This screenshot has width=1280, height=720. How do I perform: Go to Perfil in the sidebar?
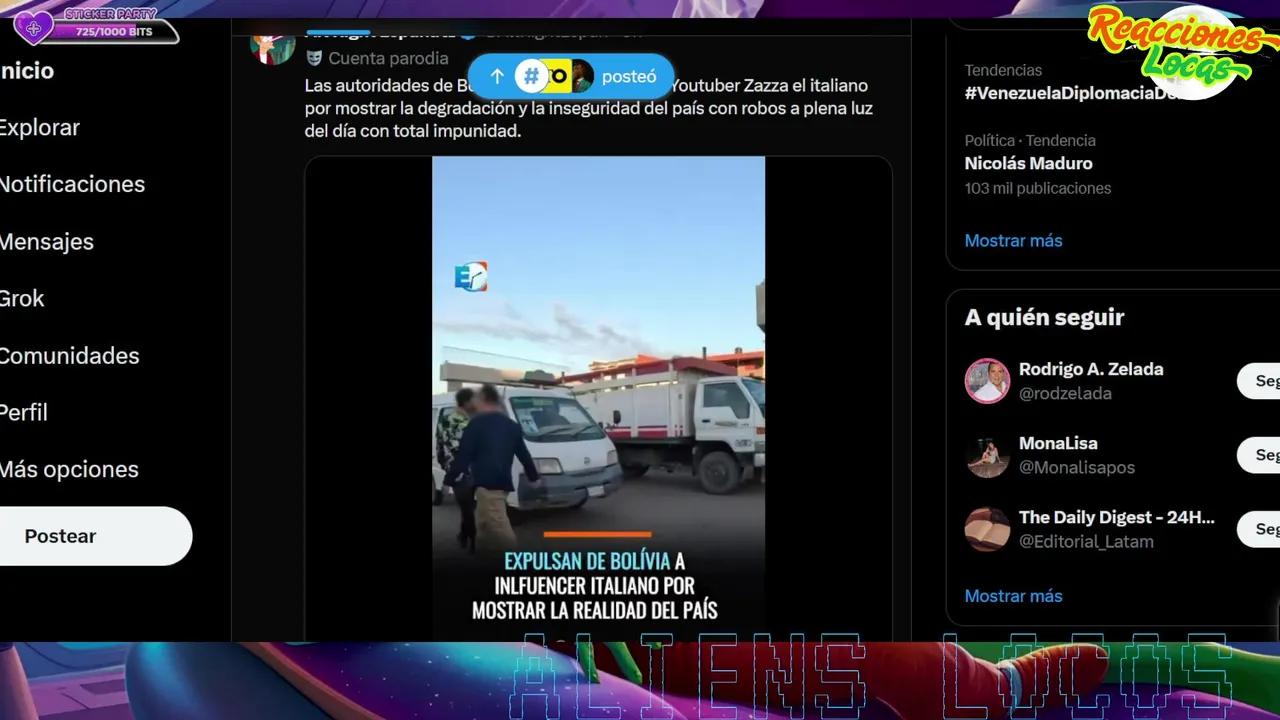(x=24, y=413)
